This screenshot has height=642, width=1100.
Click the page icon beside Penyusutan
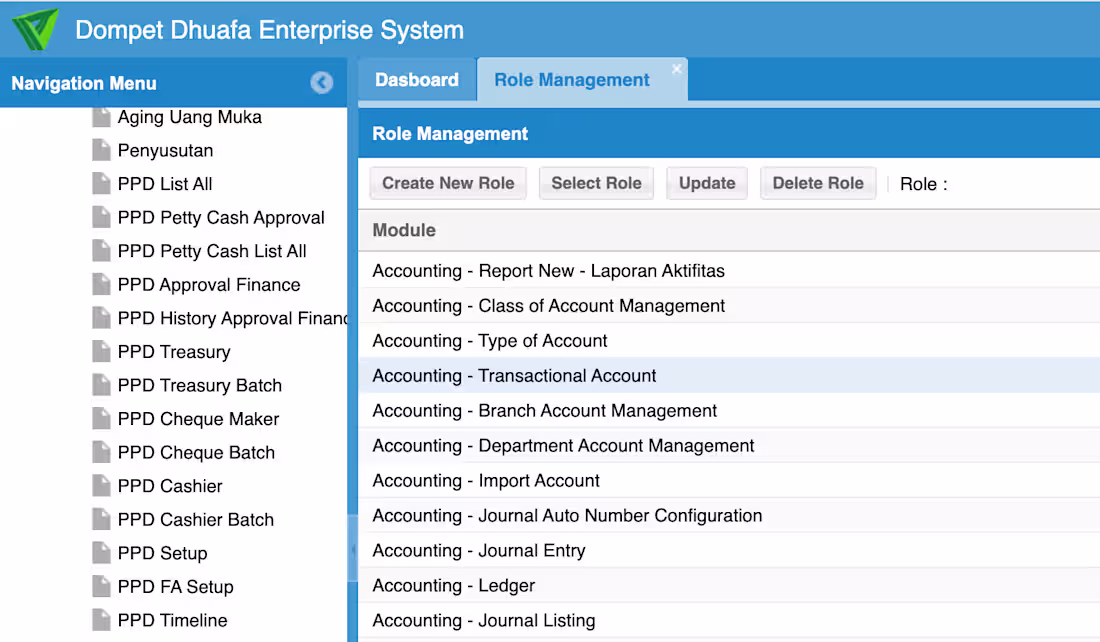(101, 150)
